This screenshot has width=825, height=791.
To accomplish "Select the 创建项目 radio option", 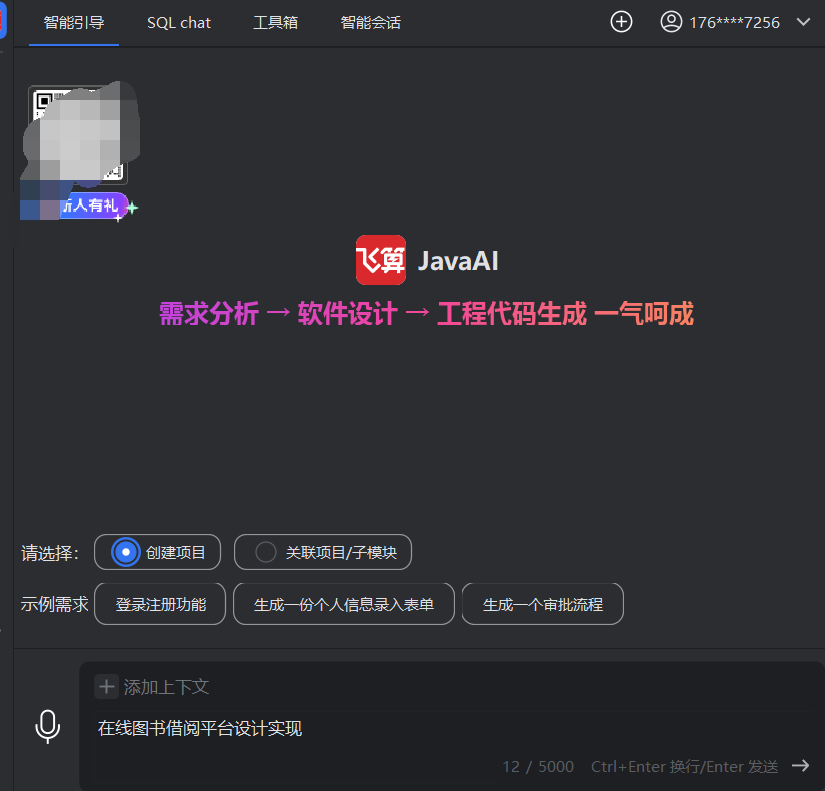I will coord(157,552).
